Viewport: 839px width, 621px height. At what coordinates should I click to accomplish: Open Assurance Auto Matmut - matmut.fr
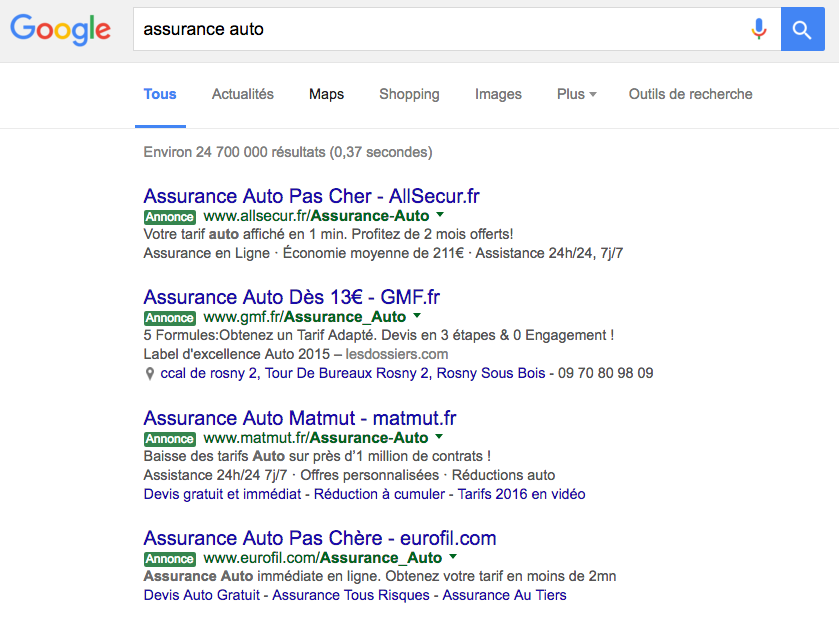click(x=300, y=418)
